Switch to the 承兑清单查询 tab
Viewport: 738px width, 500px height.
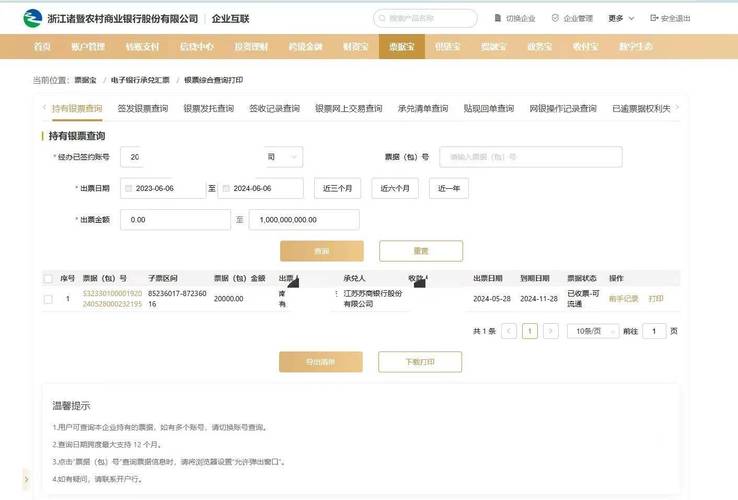423,109
